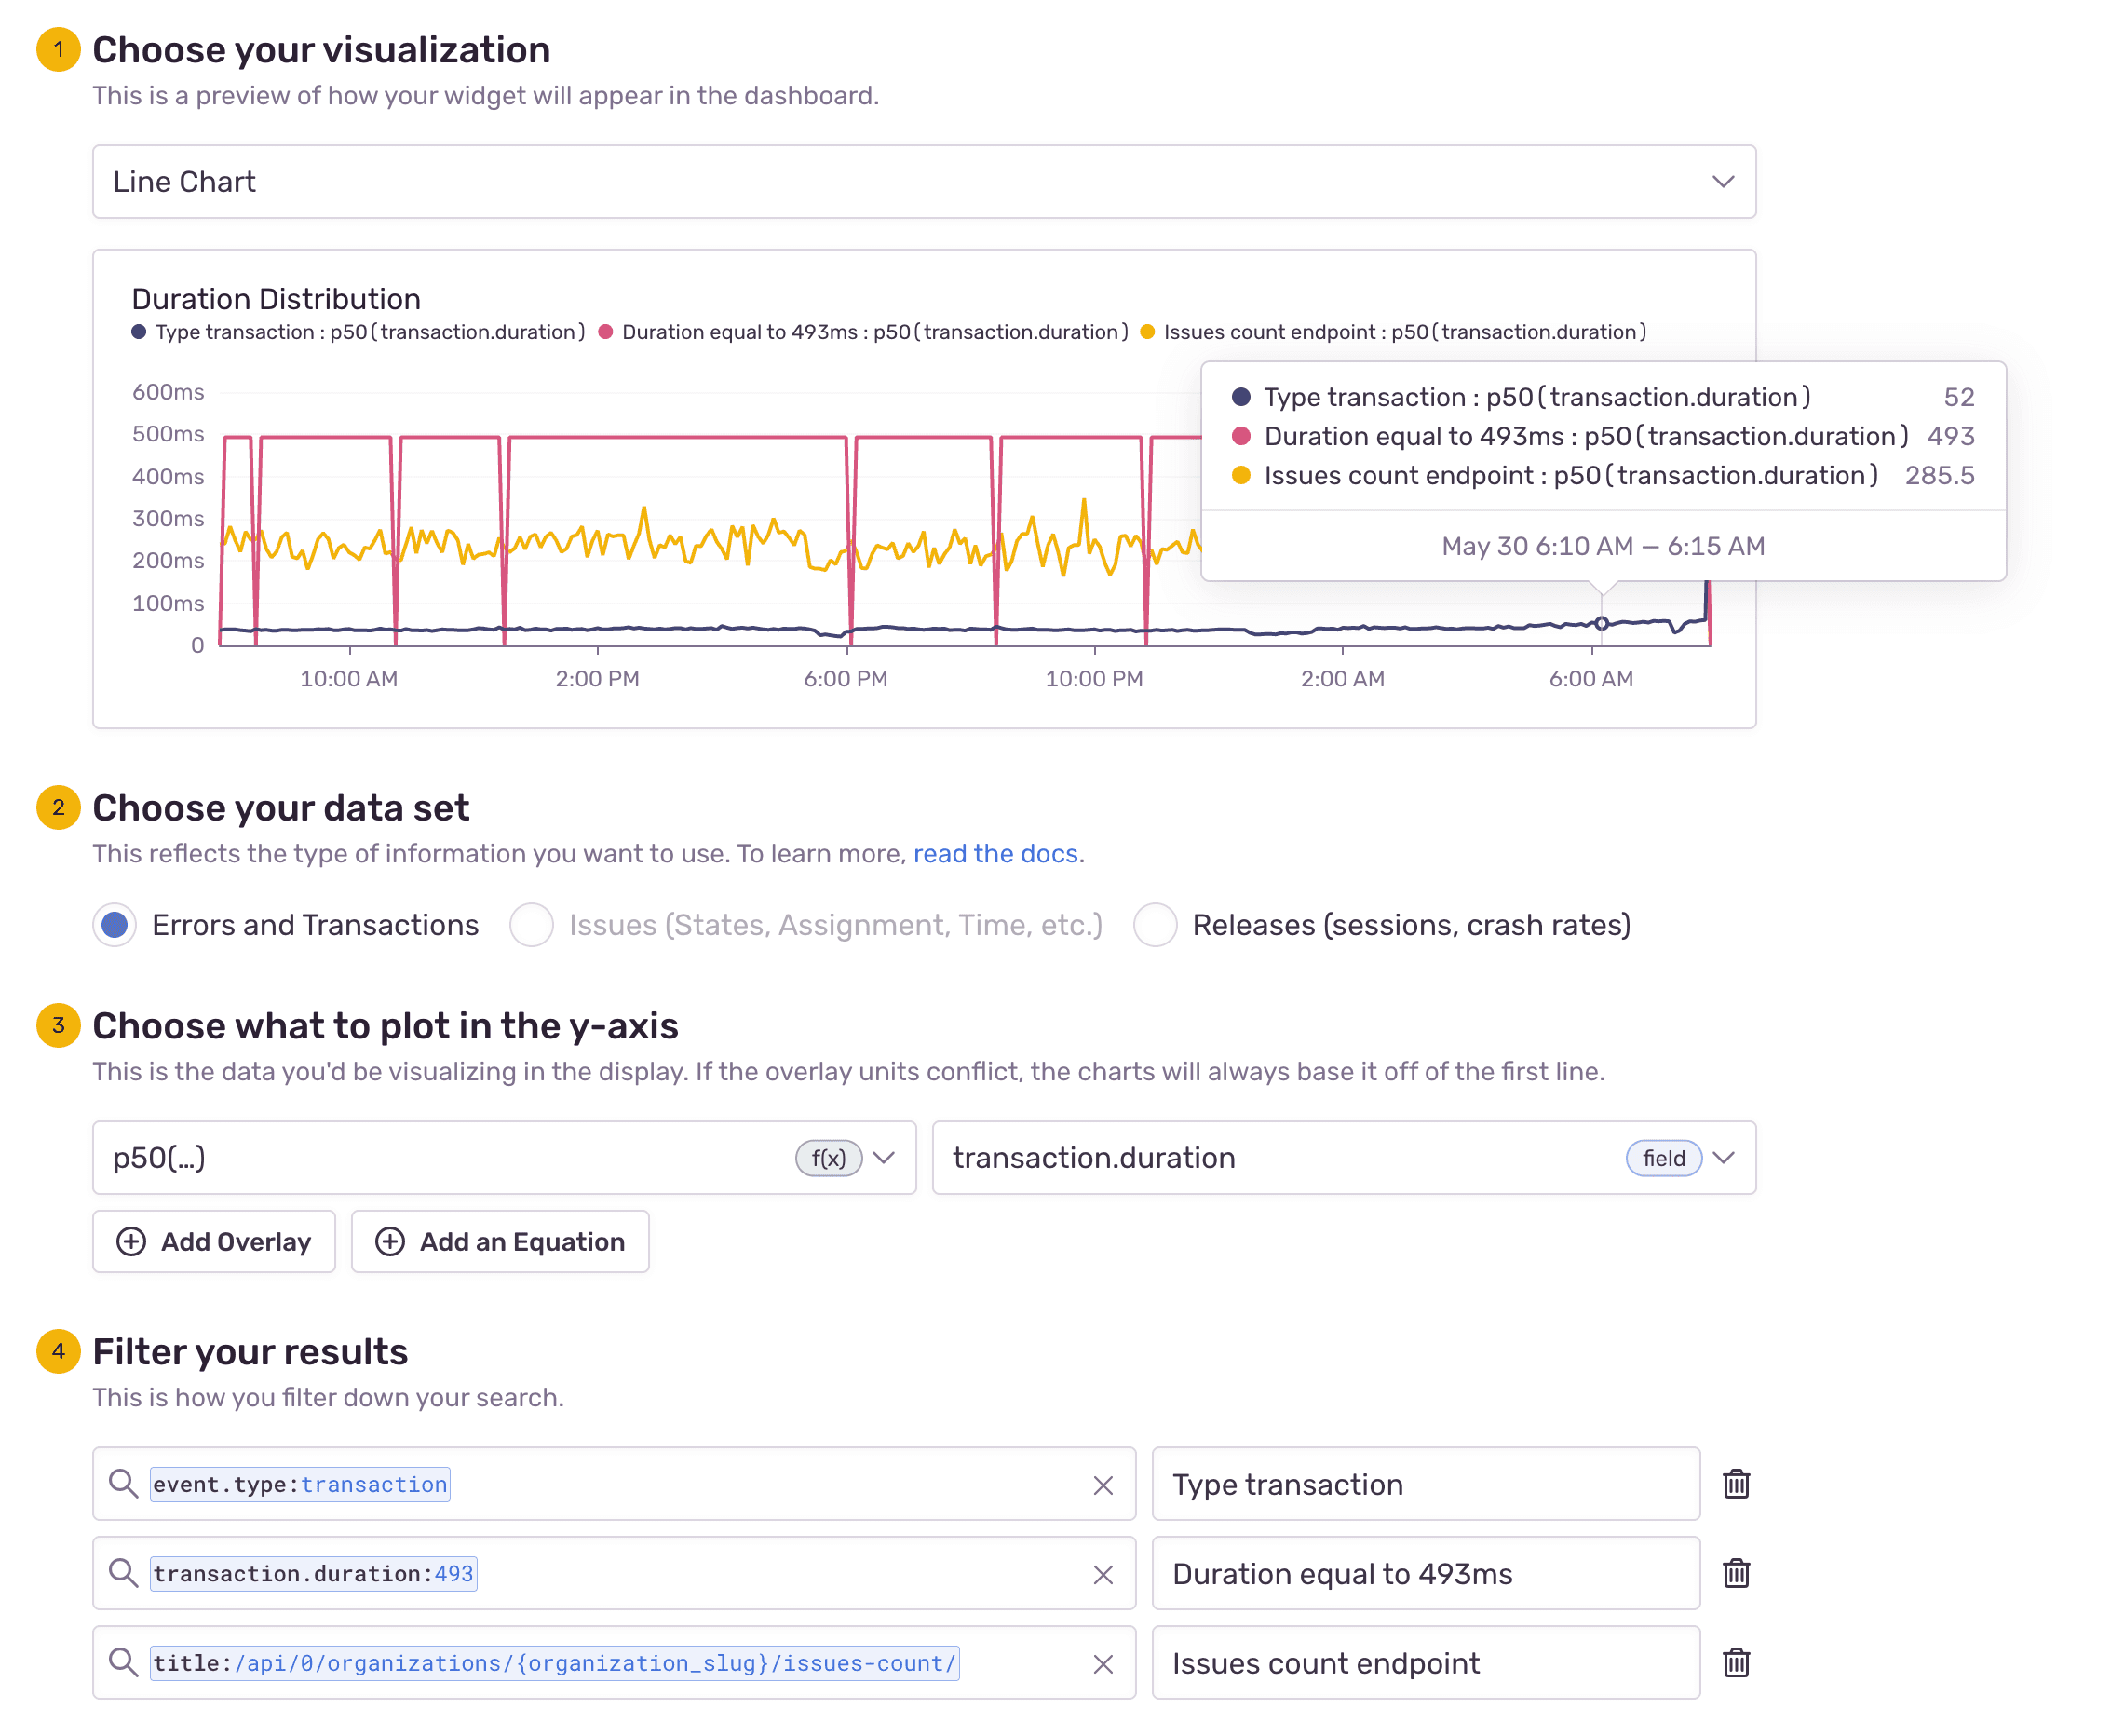The height and width of the screenshot is (1736, 2111).
Task: Click the Add an Equation button
Action: click(500, 1241)
